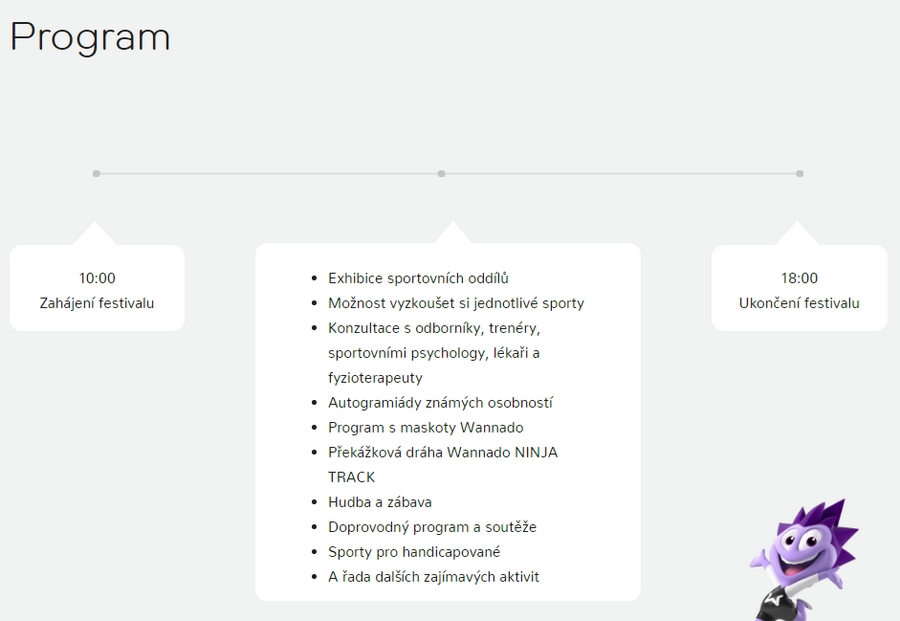Click 'A řada dalších zajímavých aktivit'

pyautogui.click(x=433, y=577)
